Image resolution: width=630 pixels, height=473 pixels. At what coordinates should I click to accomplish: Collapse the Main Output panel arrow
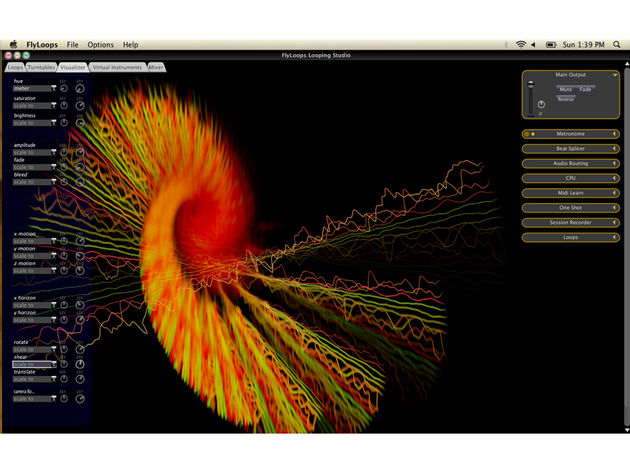pos(615,75)
